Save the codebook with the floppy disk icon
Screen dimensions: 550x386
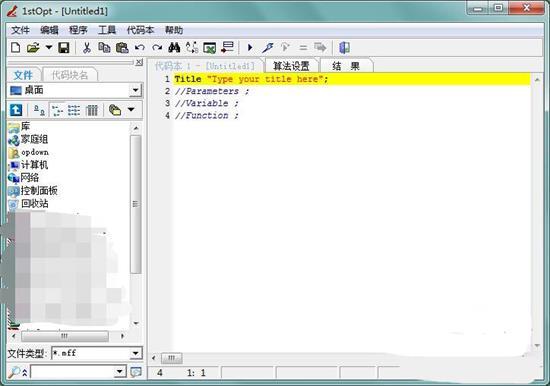(x=64, y=47)
